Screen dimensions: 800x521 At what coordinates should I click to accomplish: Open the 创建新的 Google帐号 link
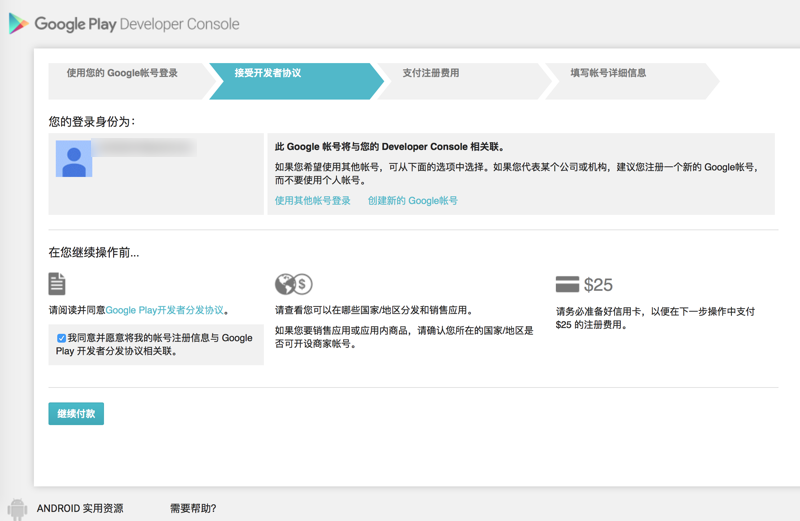pos(413,201)
